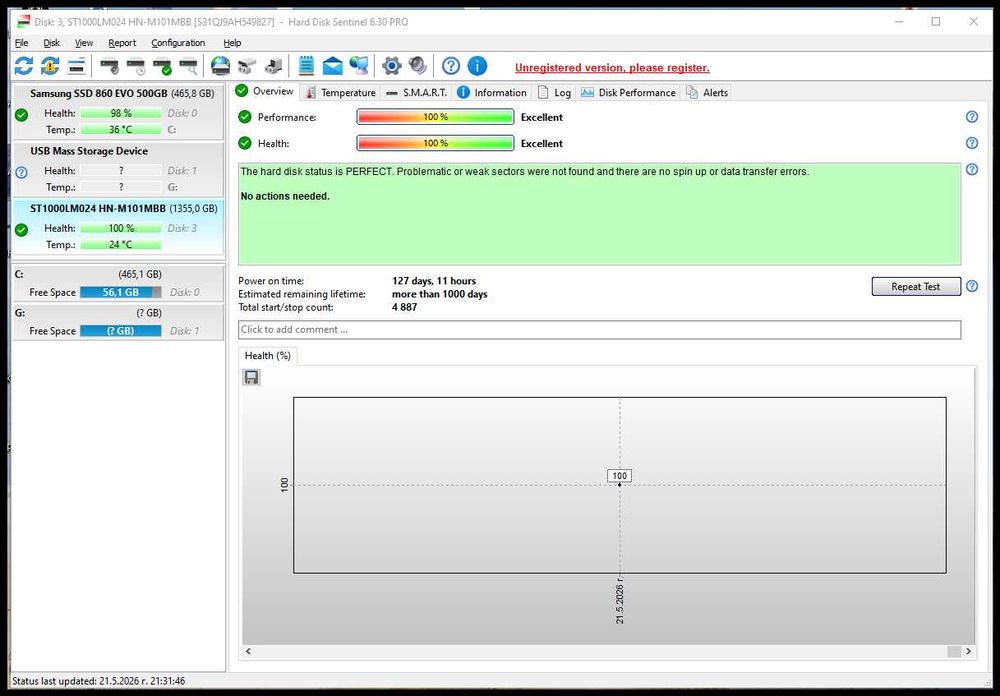Click the help icon beside the Performance bar
1000x696 pixels.
point(971,117)
